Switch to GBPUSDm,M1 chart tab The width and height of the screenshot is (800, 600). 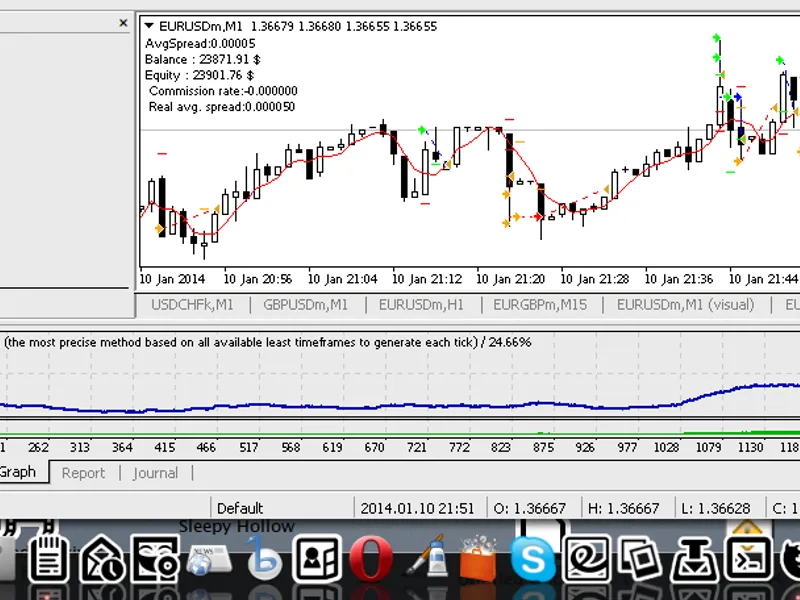click(305, 305)
